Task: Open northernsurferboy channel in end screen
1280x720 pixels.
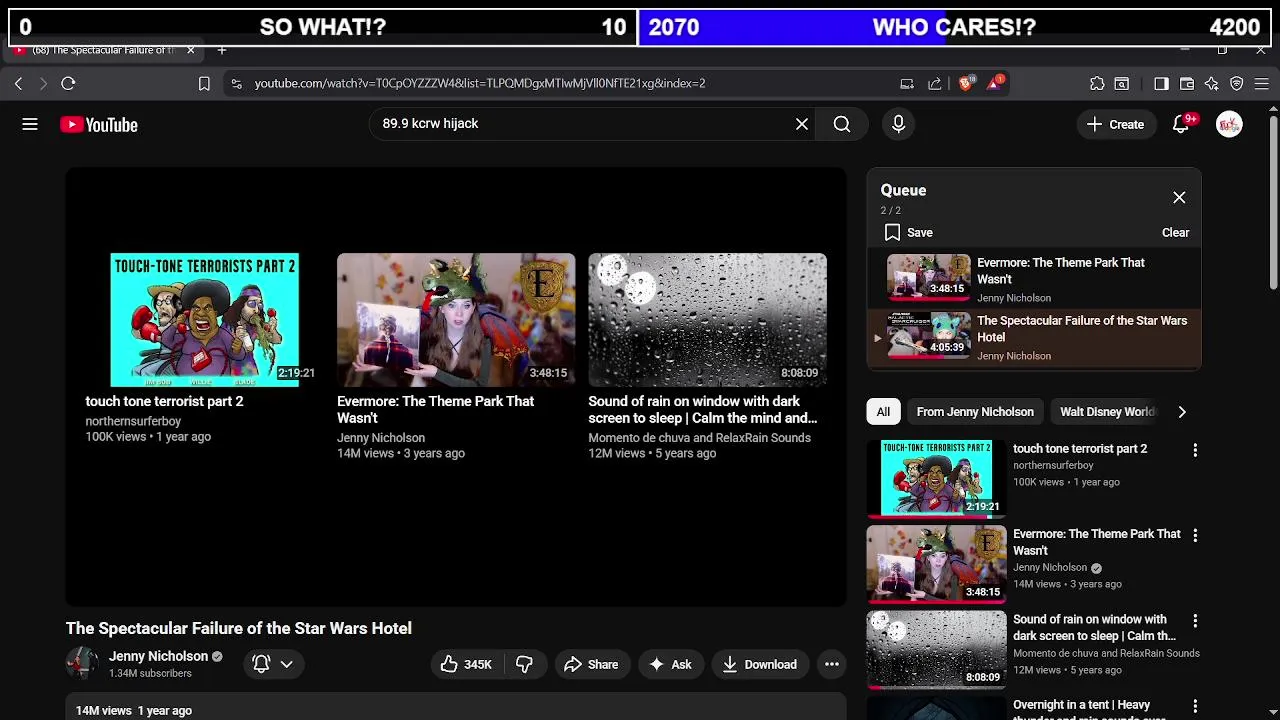Action: coord(133,422)
